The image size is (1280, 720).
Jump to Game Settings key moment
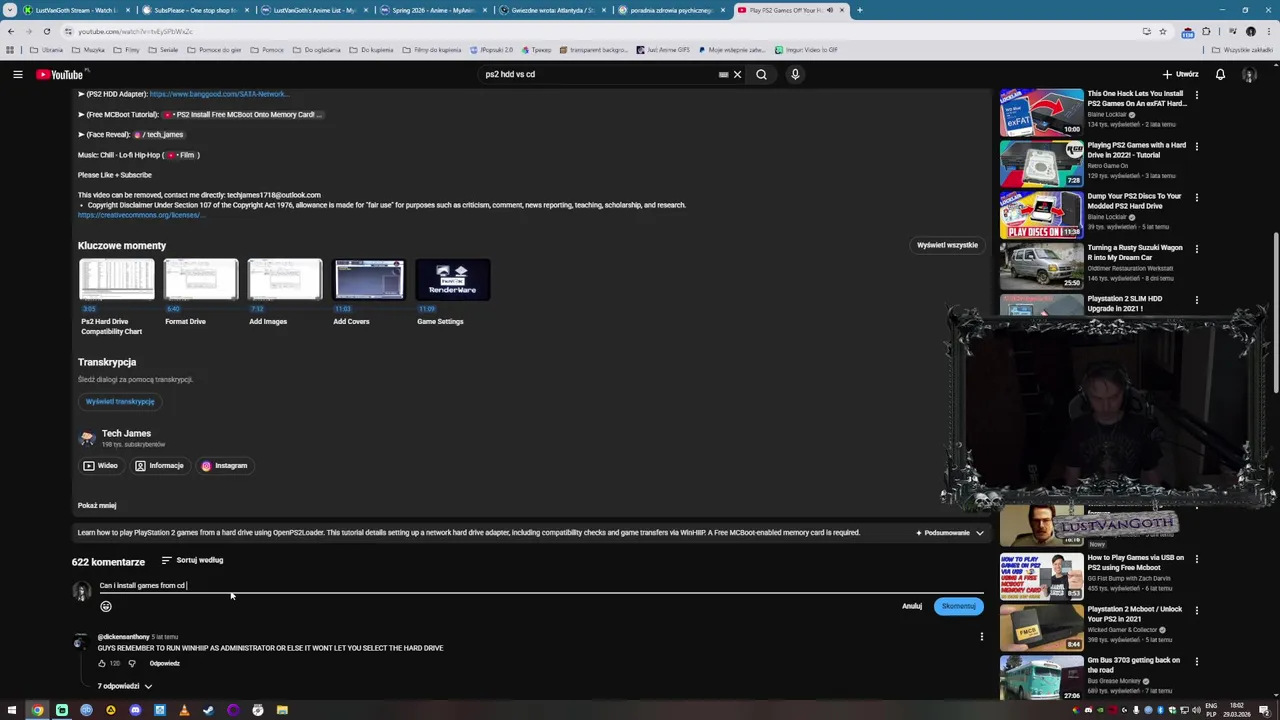coord(453,292)
